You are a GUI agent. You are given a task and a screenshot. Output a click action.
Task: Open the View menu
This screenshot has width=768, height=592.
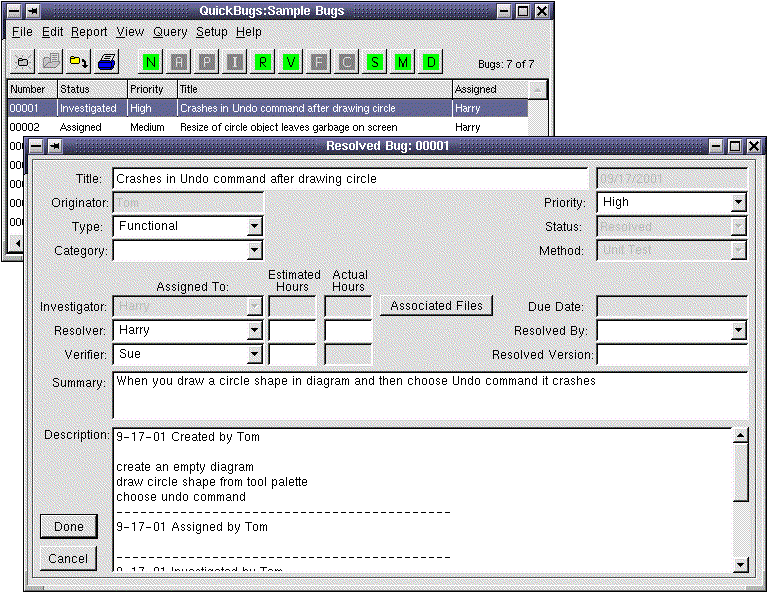click(130, 32)
